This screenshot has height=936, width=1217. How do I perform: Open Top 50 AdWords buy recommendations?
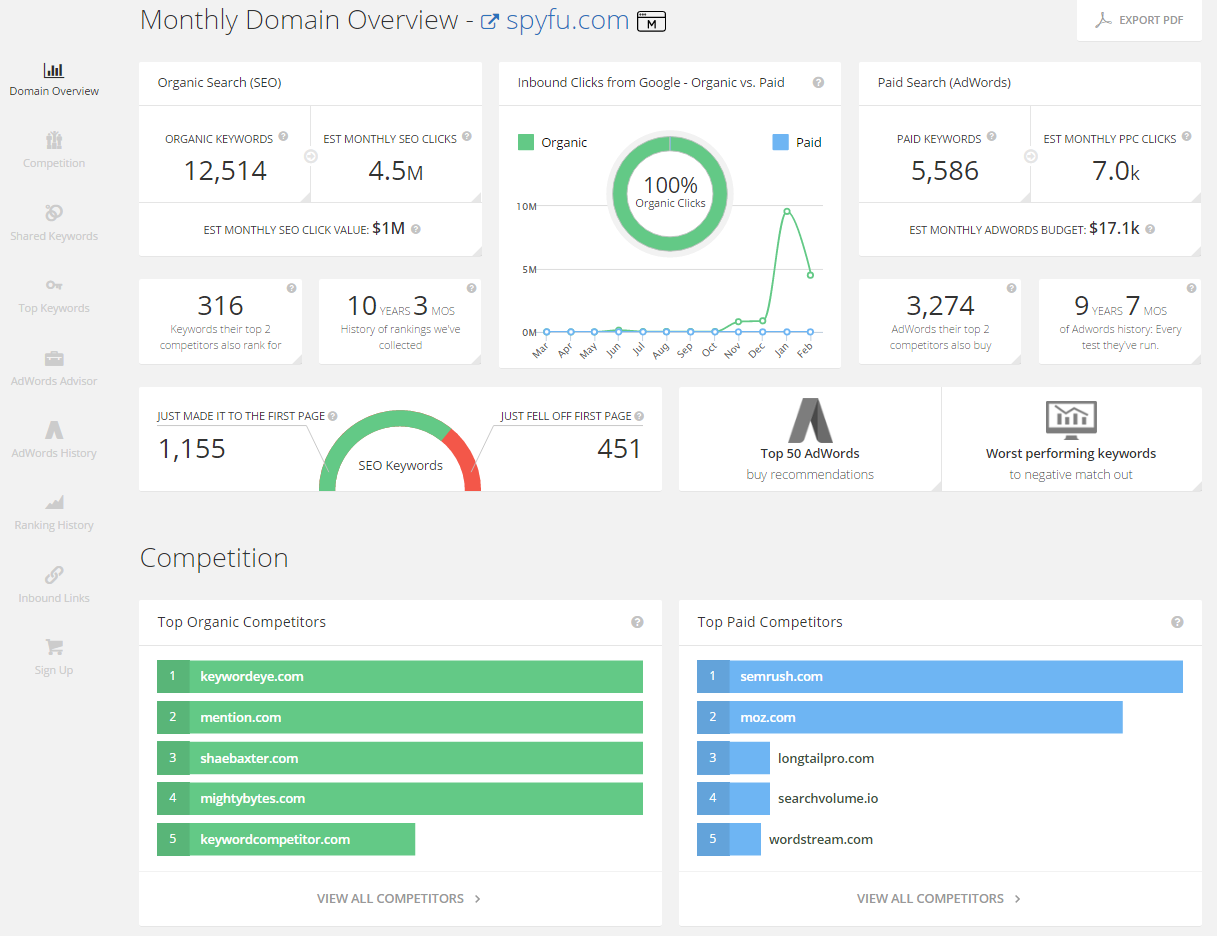pyautogui.click(x=810, y=439)
